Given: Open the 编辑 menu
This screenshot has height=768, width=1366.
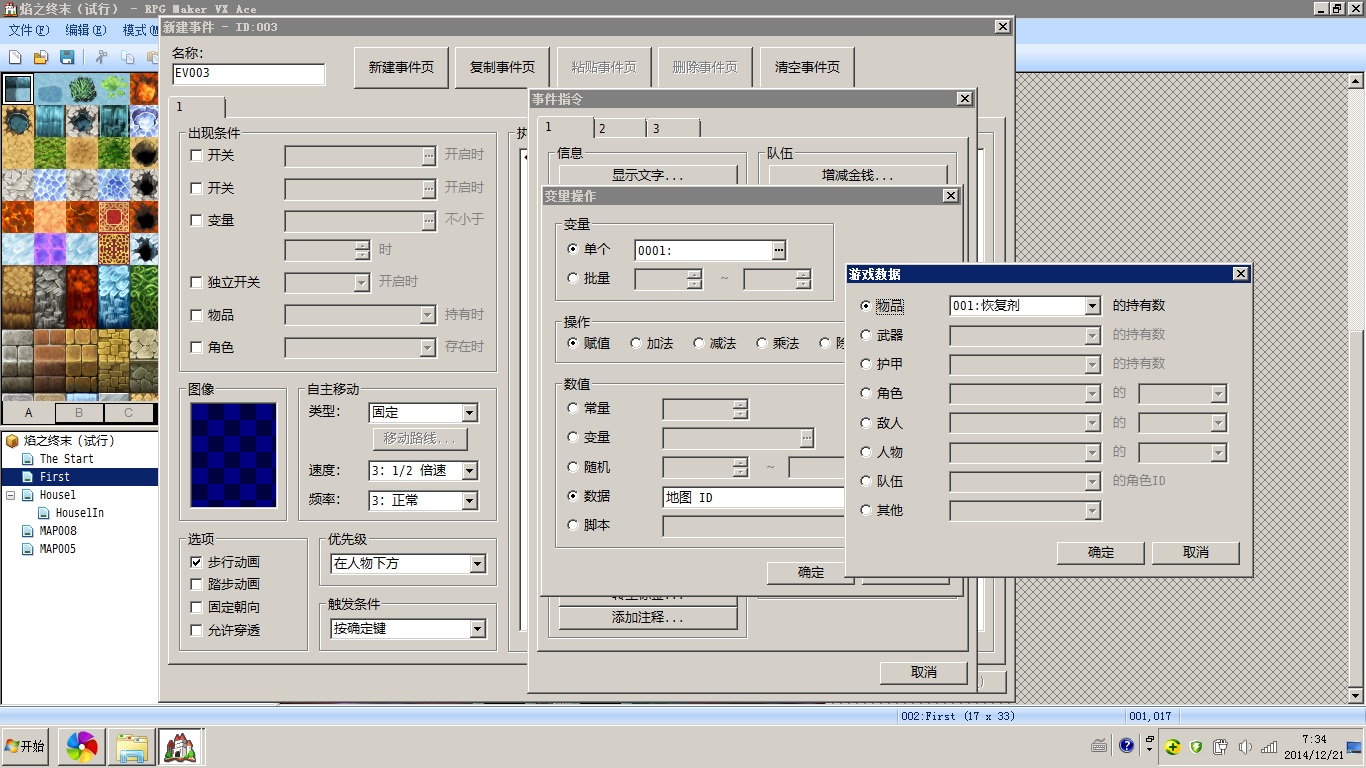Looking at the screenshot, I should pyautogui.click(x=85, y=30).
